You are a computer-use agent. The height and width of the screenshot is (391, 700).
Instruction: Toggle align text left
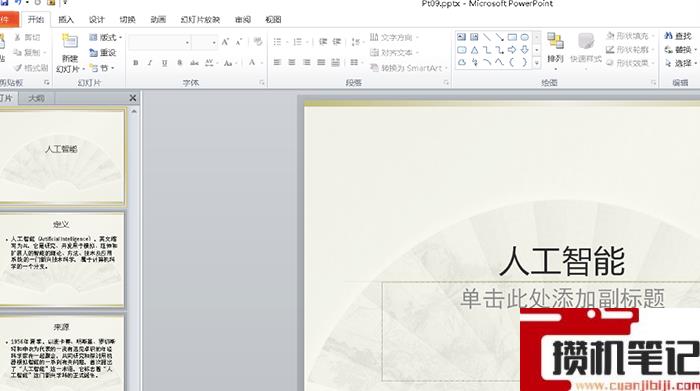[x=277, y=62]
